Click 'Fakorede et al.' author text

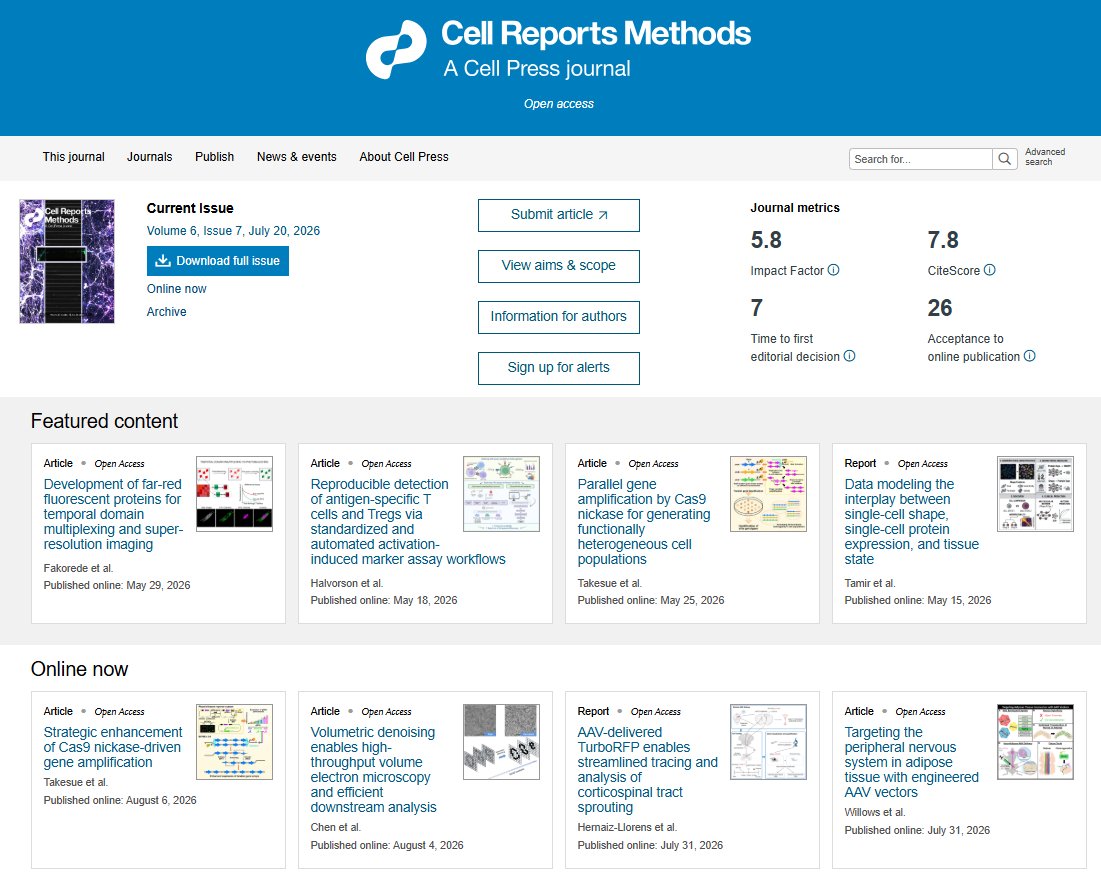tap(78, 568)
